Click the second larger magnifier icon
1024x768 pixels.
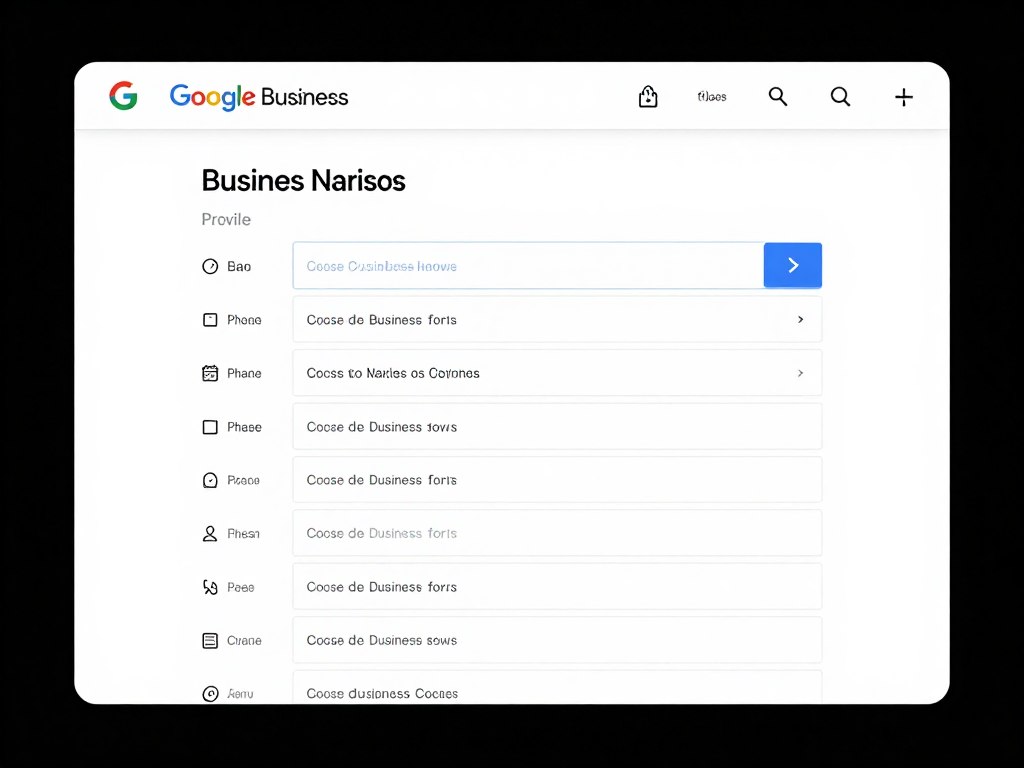[840, 97]
